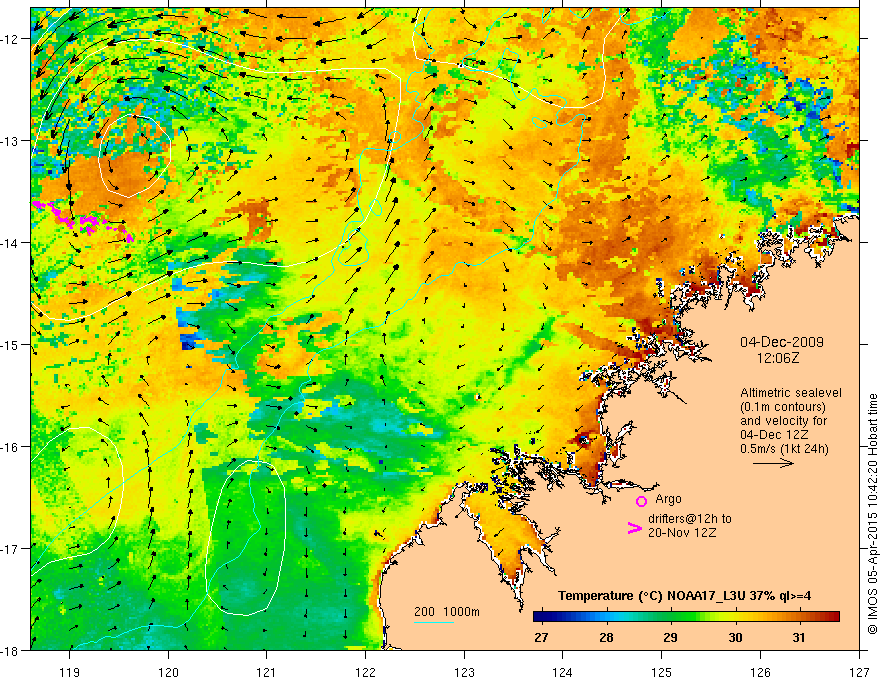Click the '27' colorbar tick label
The height and width of the screenshot is (680, 880).
[541, 638]
